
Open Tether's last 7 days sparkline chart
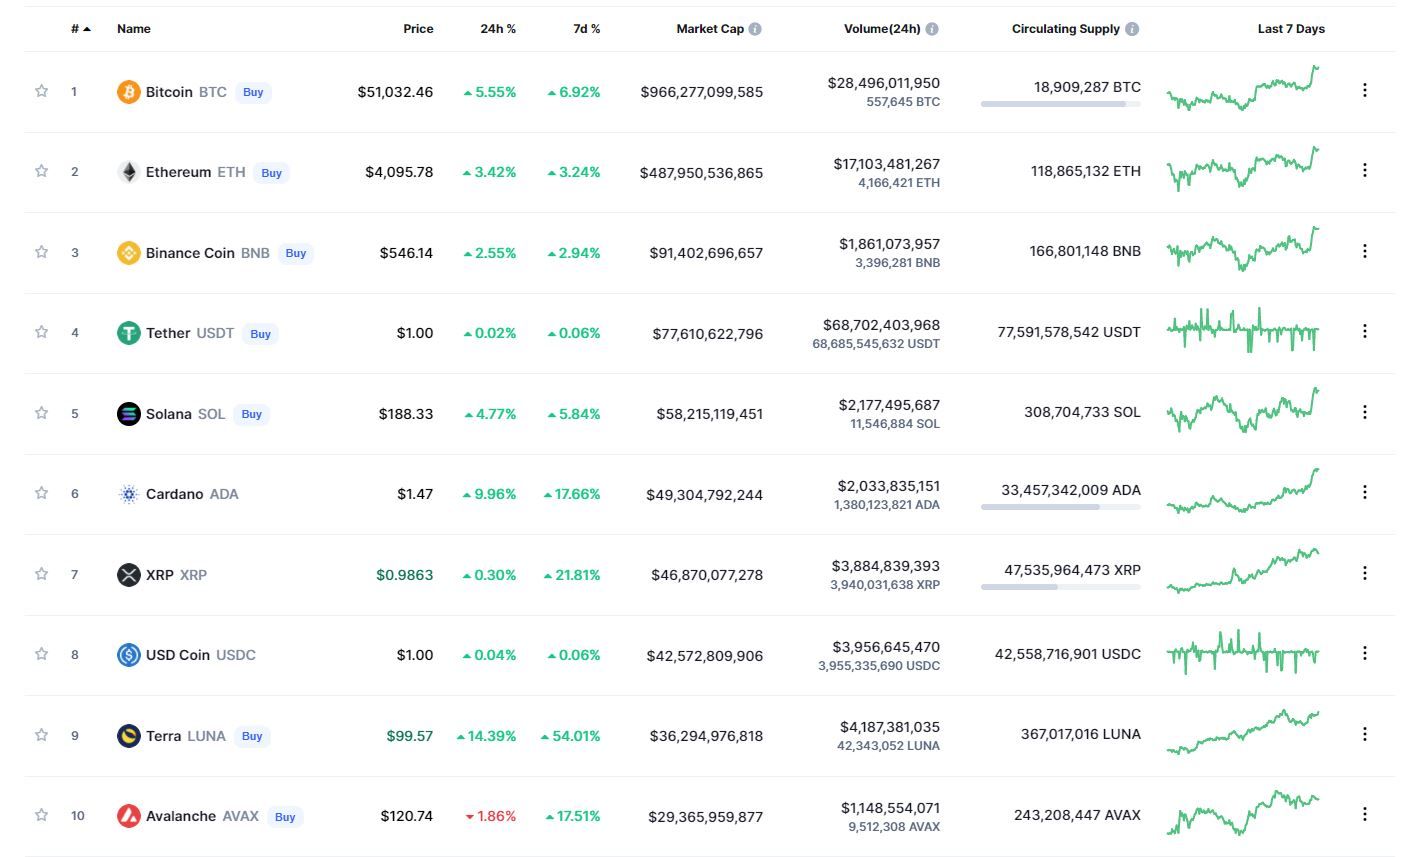(x=1243, y=330)
